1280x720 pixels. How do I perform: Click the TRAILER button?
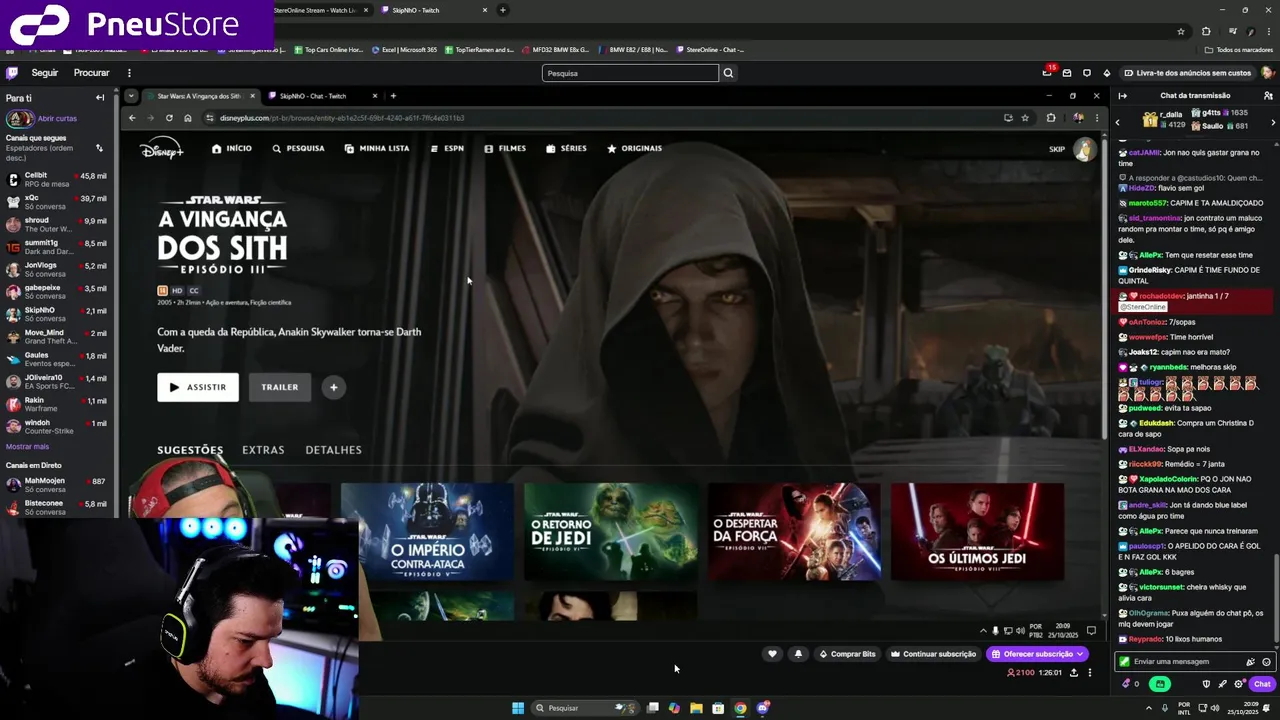tap(280, 387)
